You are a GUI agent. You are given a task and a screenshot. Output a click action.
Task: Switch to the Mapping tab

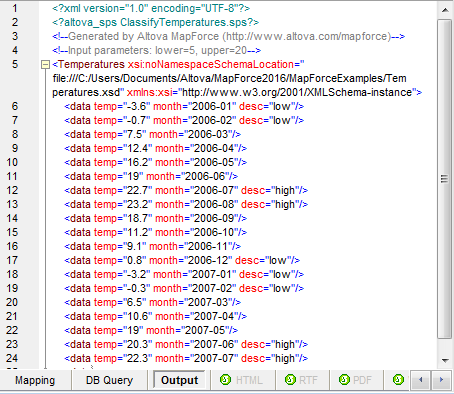click(x=35, y=380)
